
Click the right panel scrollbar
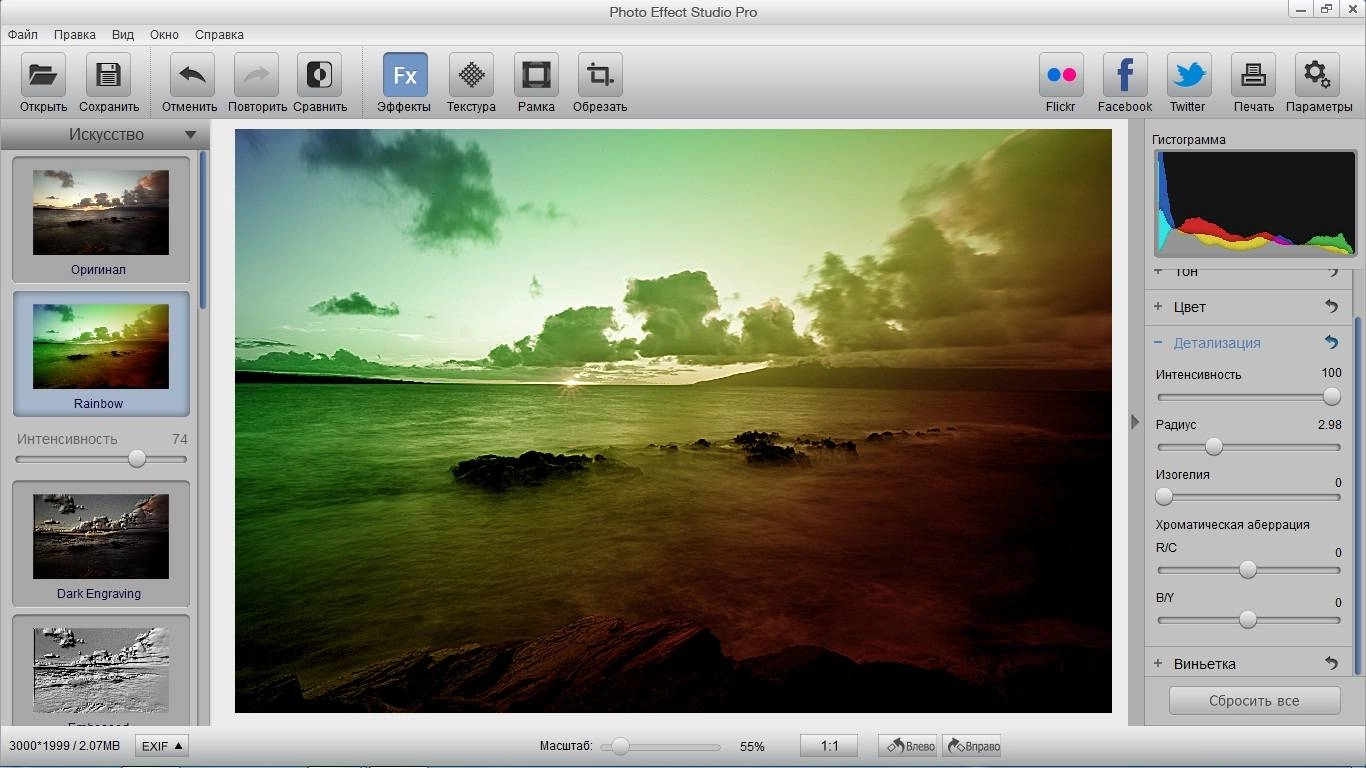(1357, 495)
